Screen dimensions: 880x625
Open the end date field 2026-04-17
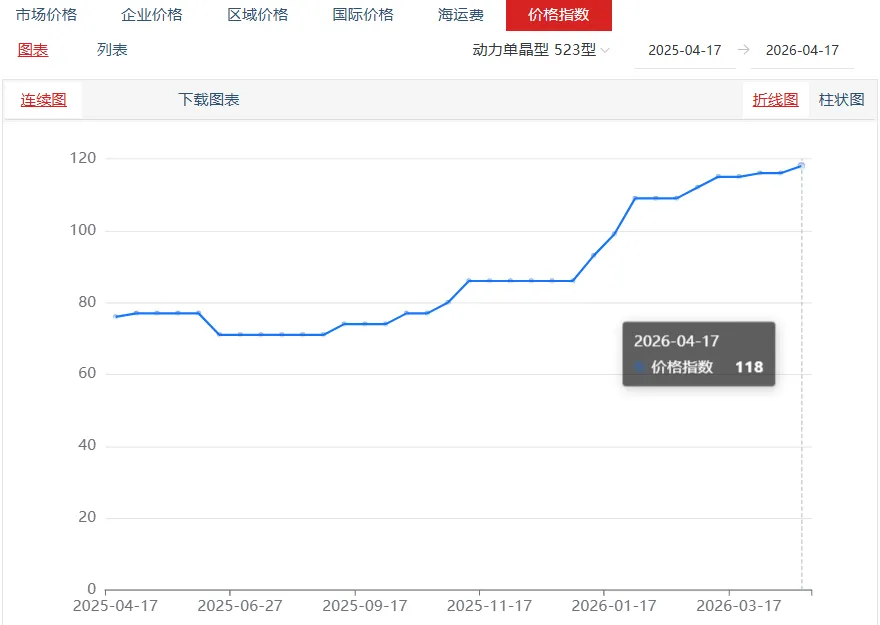point(801,50)
